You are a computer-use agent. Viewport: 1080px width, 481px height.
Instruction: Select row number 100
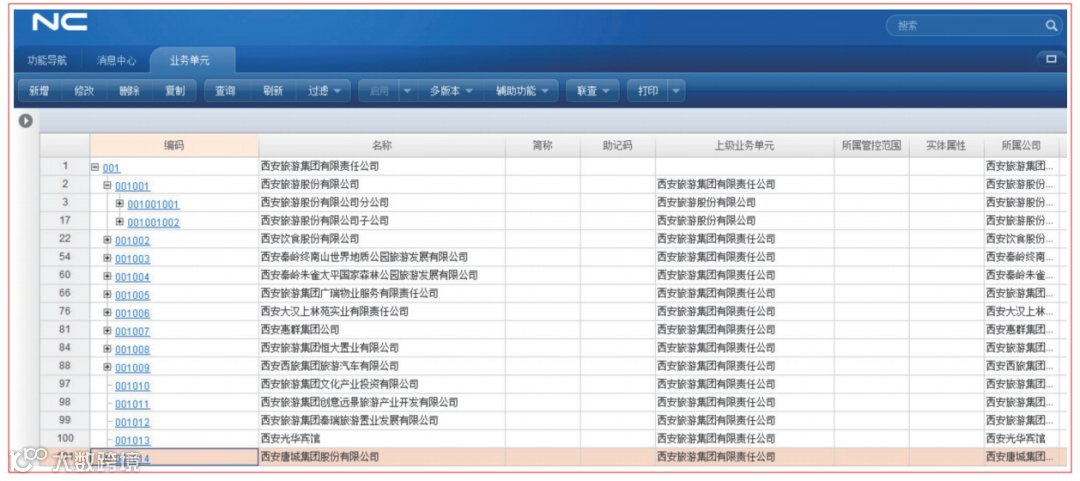[x=65, y=438]
